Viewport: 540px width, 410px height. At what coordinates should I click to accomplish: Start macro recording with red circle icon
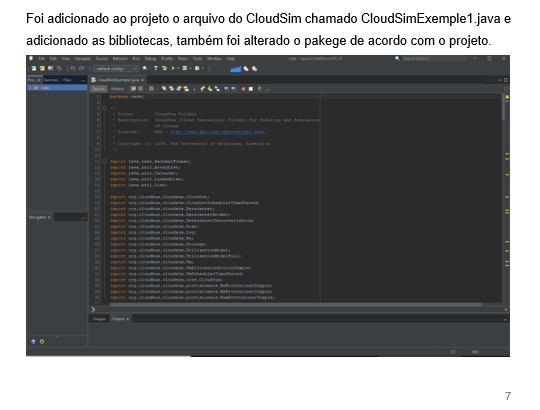click(243, 89)
